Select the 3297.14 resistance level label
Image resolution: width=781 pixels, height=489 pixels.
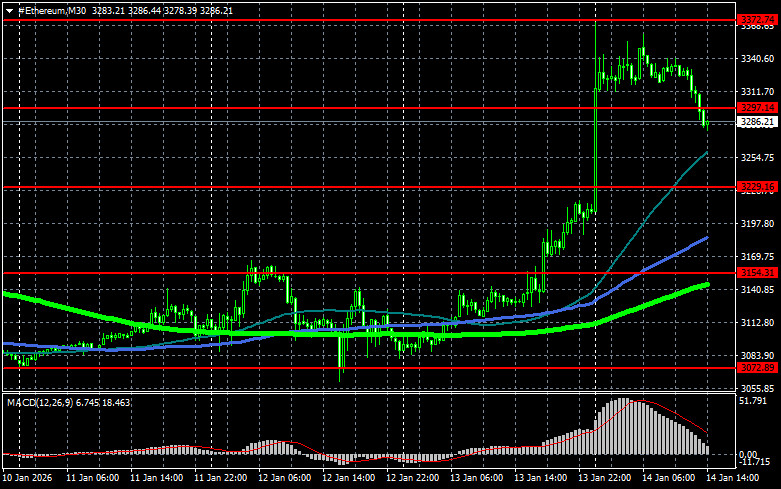tap(757, 108)
